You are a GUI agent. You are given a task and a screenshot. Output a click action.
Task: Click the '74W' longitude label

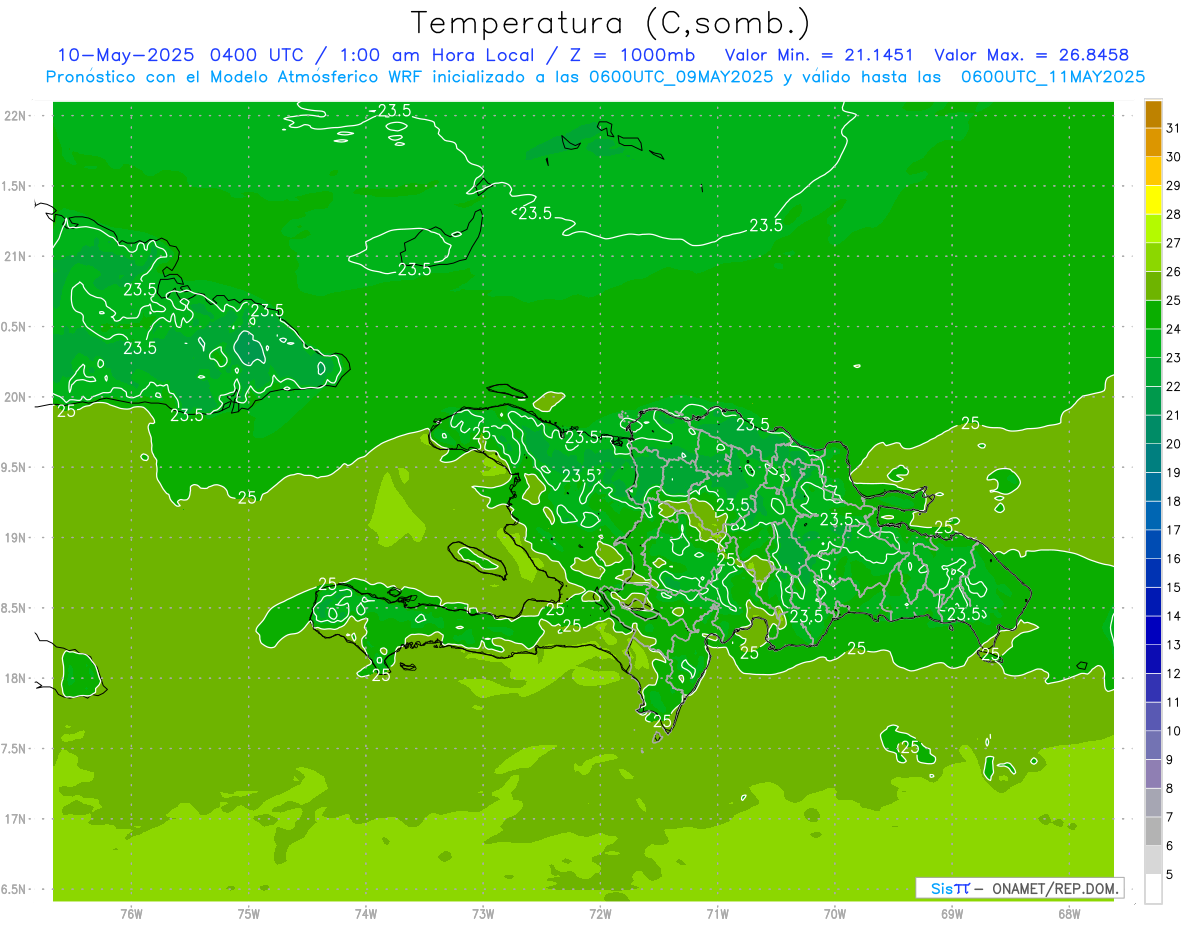click(x=366, y=914)
